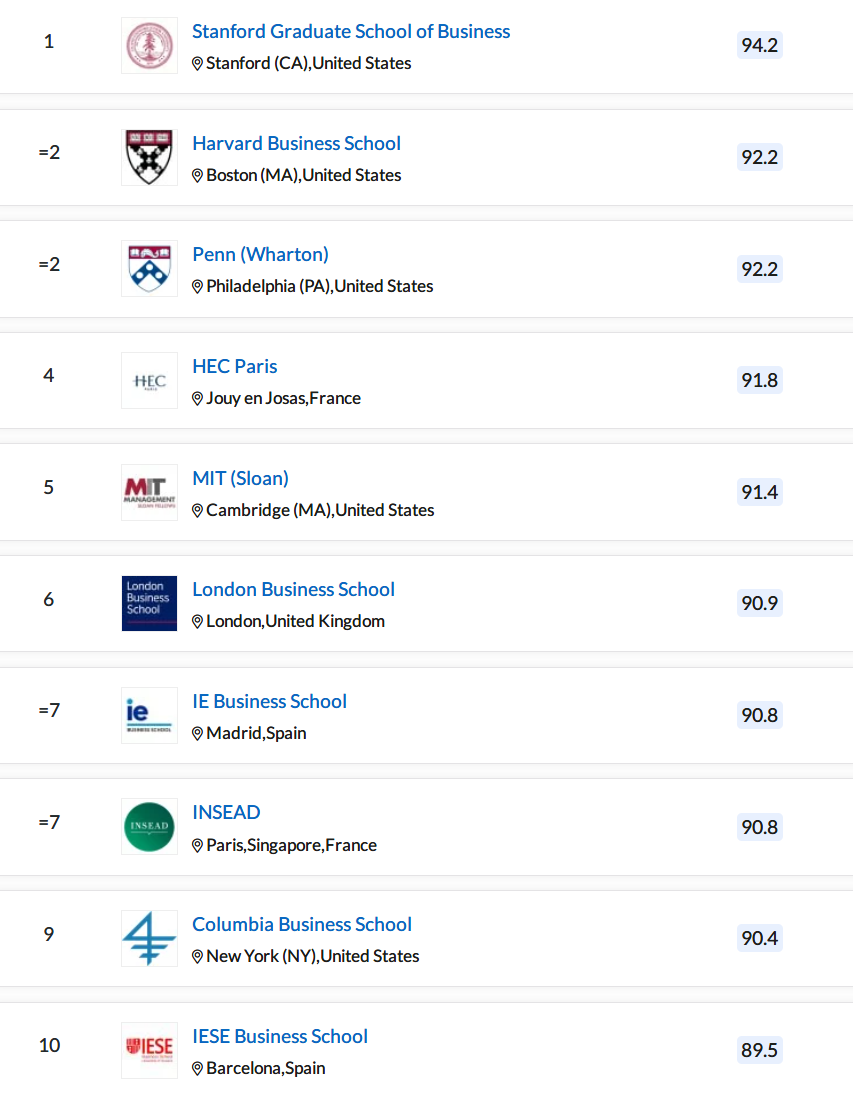Select the Penn Wharton crest logo
This screenshot has width=853, height=1094.
tap(149, 269)
